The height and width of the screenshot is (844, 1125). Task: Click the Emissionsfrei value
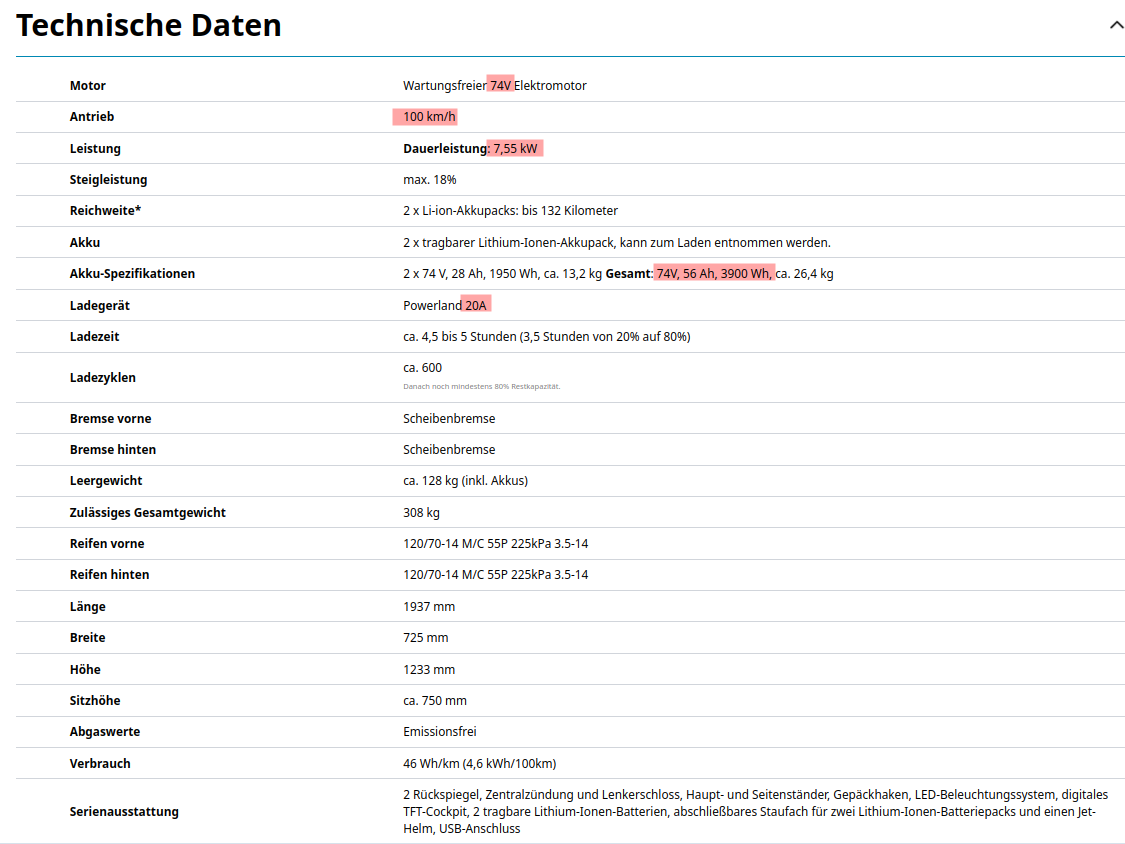point(439,732)
